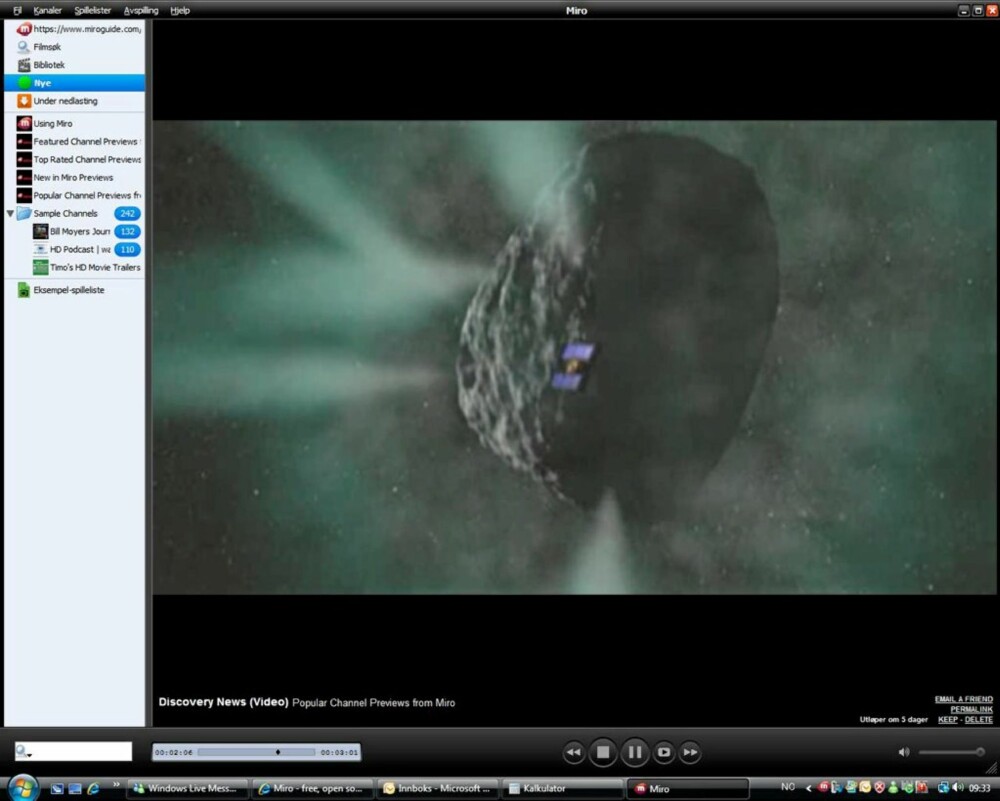Switch to Miro browser page taskbar button
This screenshot has height=801, width=1000.
point(312,789)
